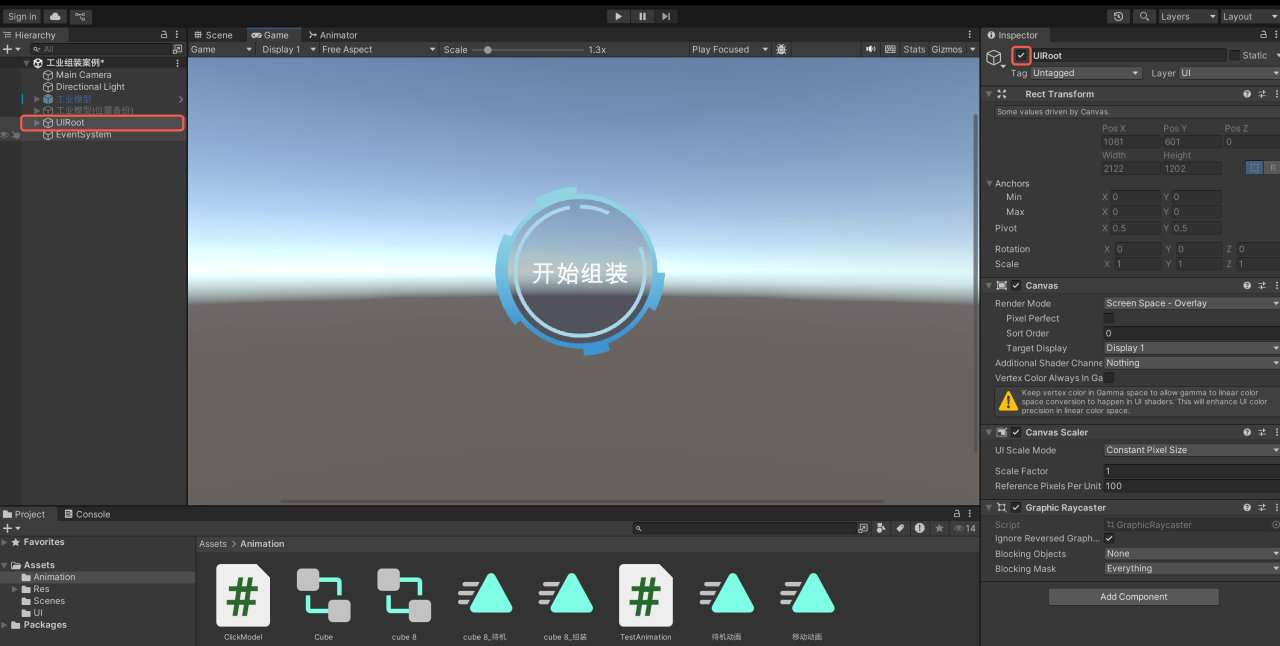Image resolution: width=1280 pixels, height=646 pixels.
Task: Start Play mode with the play button
Action: (x=618, y=16)
